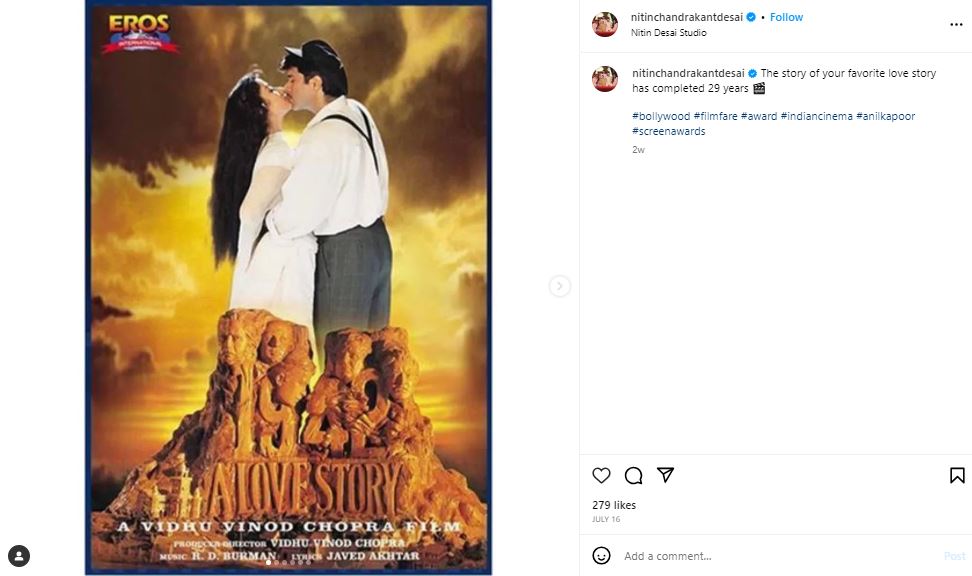Open the Nitin Desai Studio location

pos(668,33)
